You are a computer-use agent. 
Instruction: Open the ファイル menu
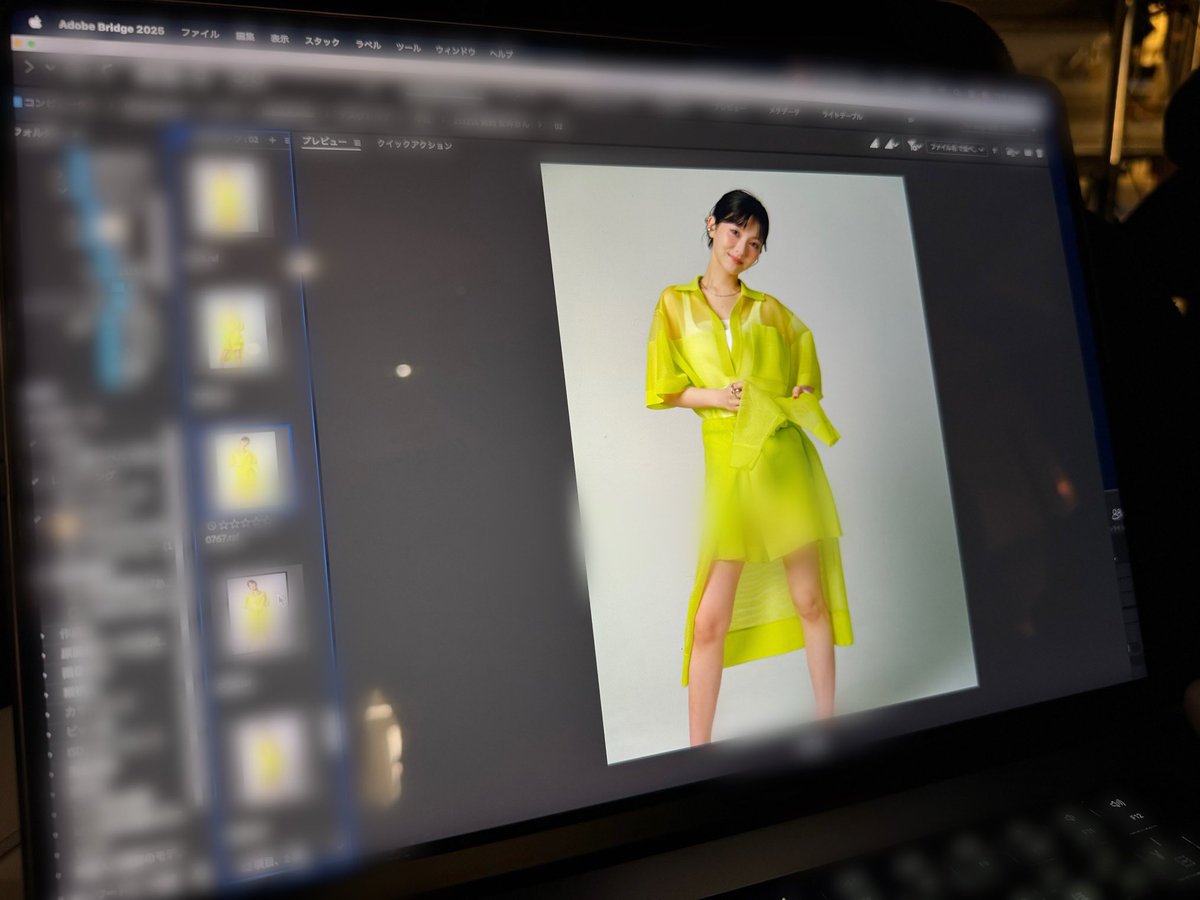(199, 33)
